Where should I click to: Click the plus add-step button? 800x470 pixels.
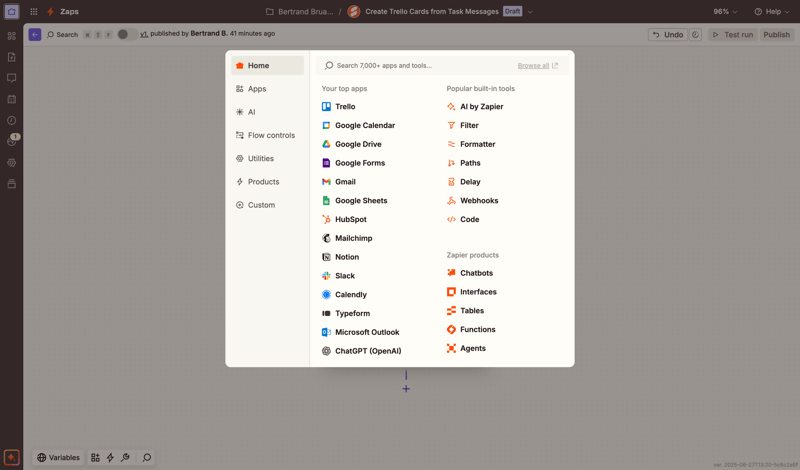(406, 389)
